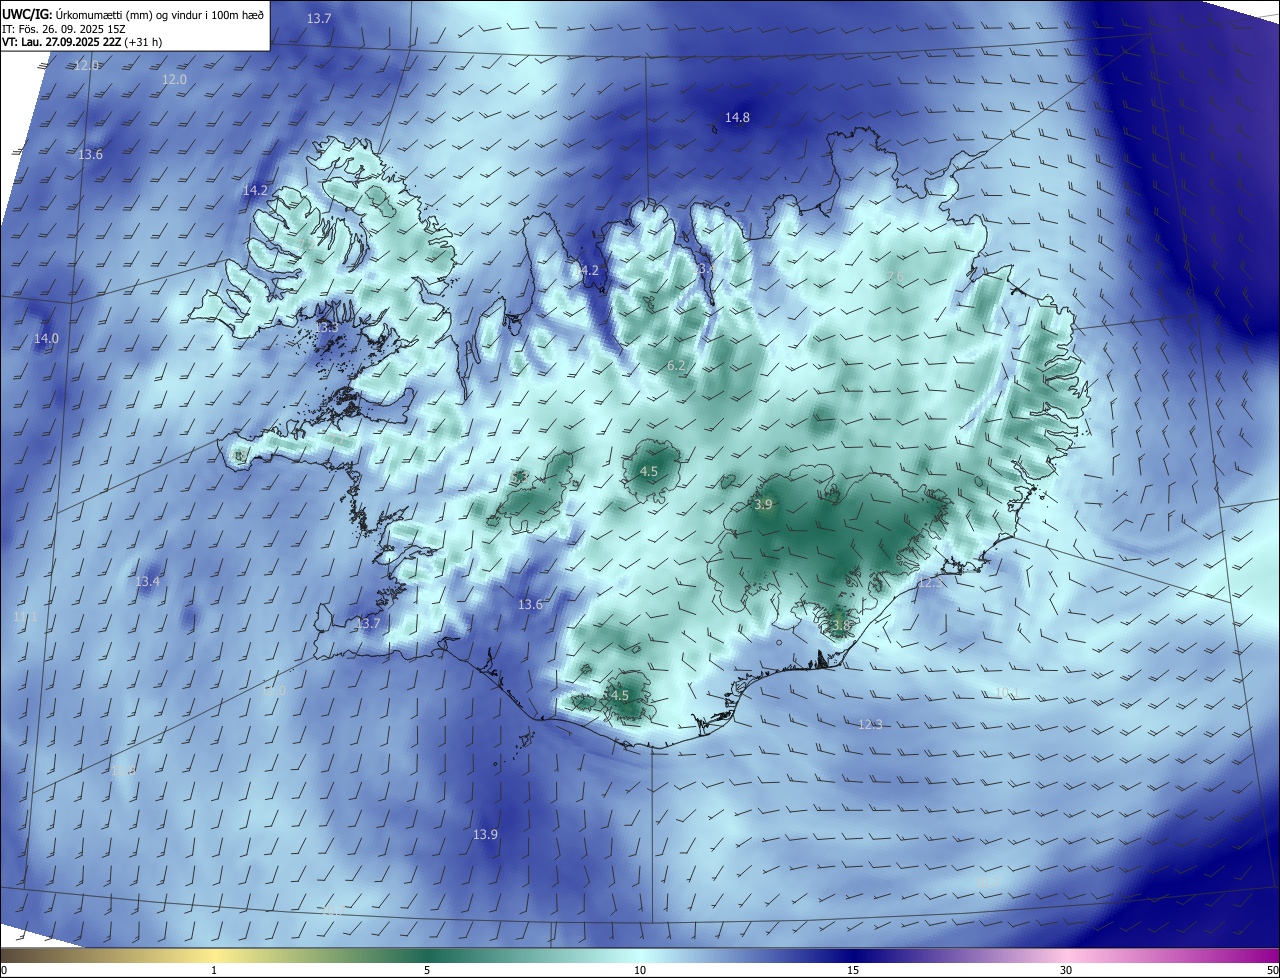The image size is (1280, 978).
Task: Click the 30 tick on the color scale
Action: 1066,970
